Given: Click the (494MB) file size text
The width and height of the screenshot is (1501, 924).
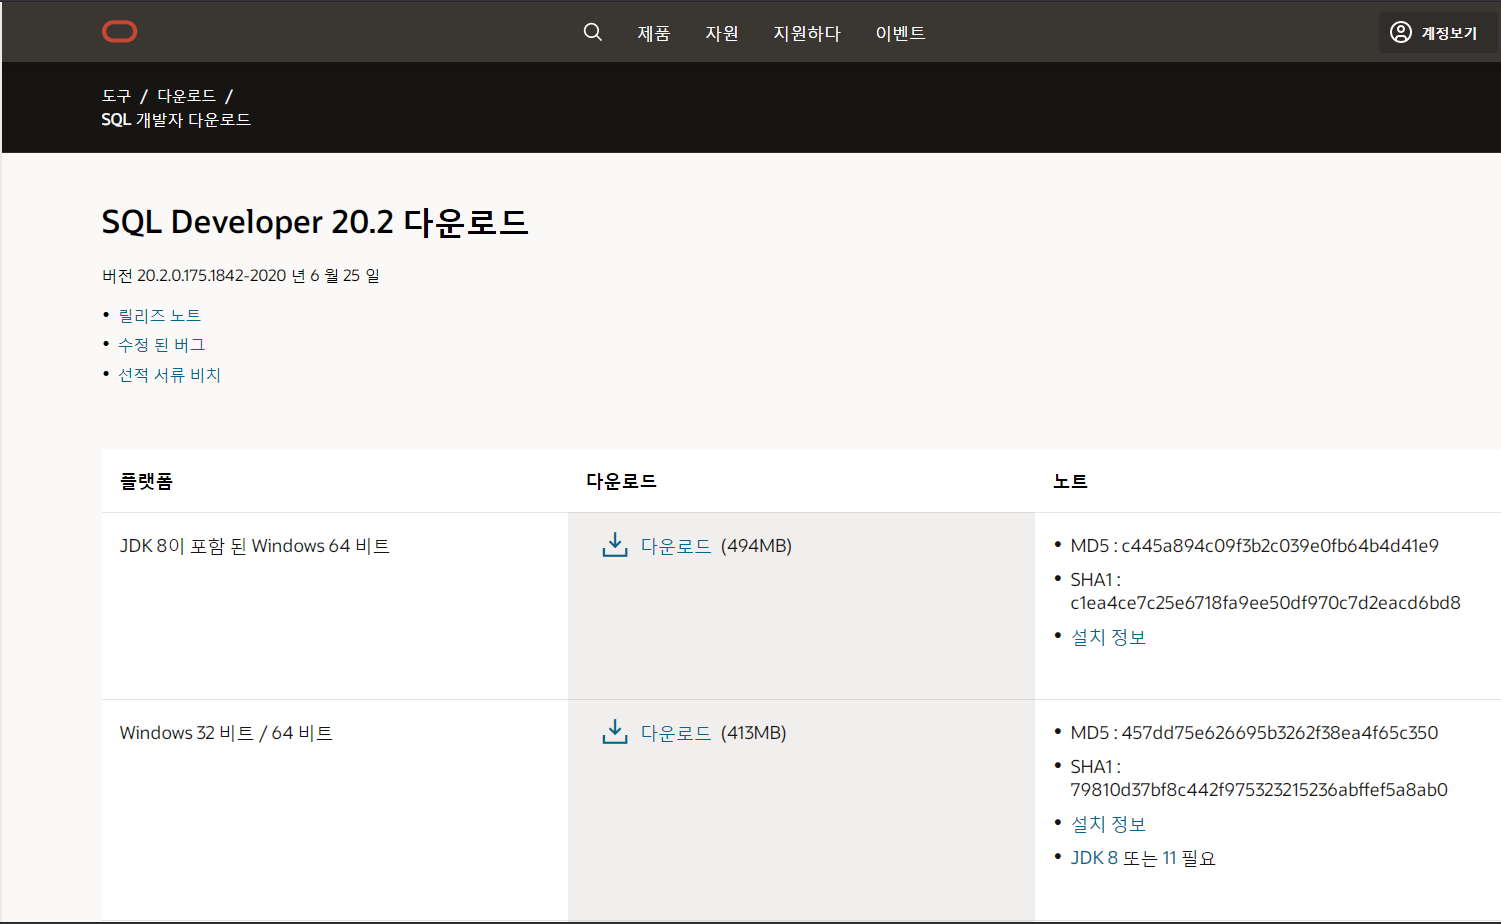Looking at the screenshot, I should coord(756,546).
